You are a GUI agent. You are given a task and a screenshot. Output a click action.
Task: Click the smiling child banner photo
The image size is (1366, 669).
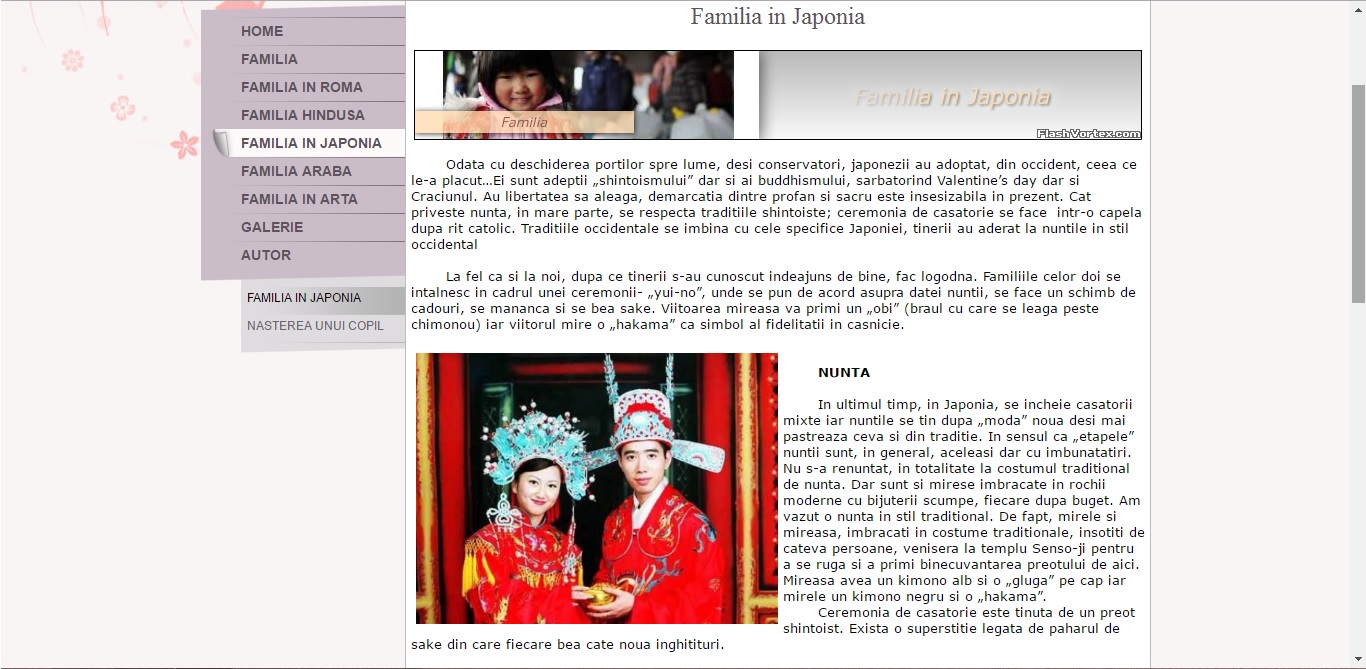(x=588, y=82)
